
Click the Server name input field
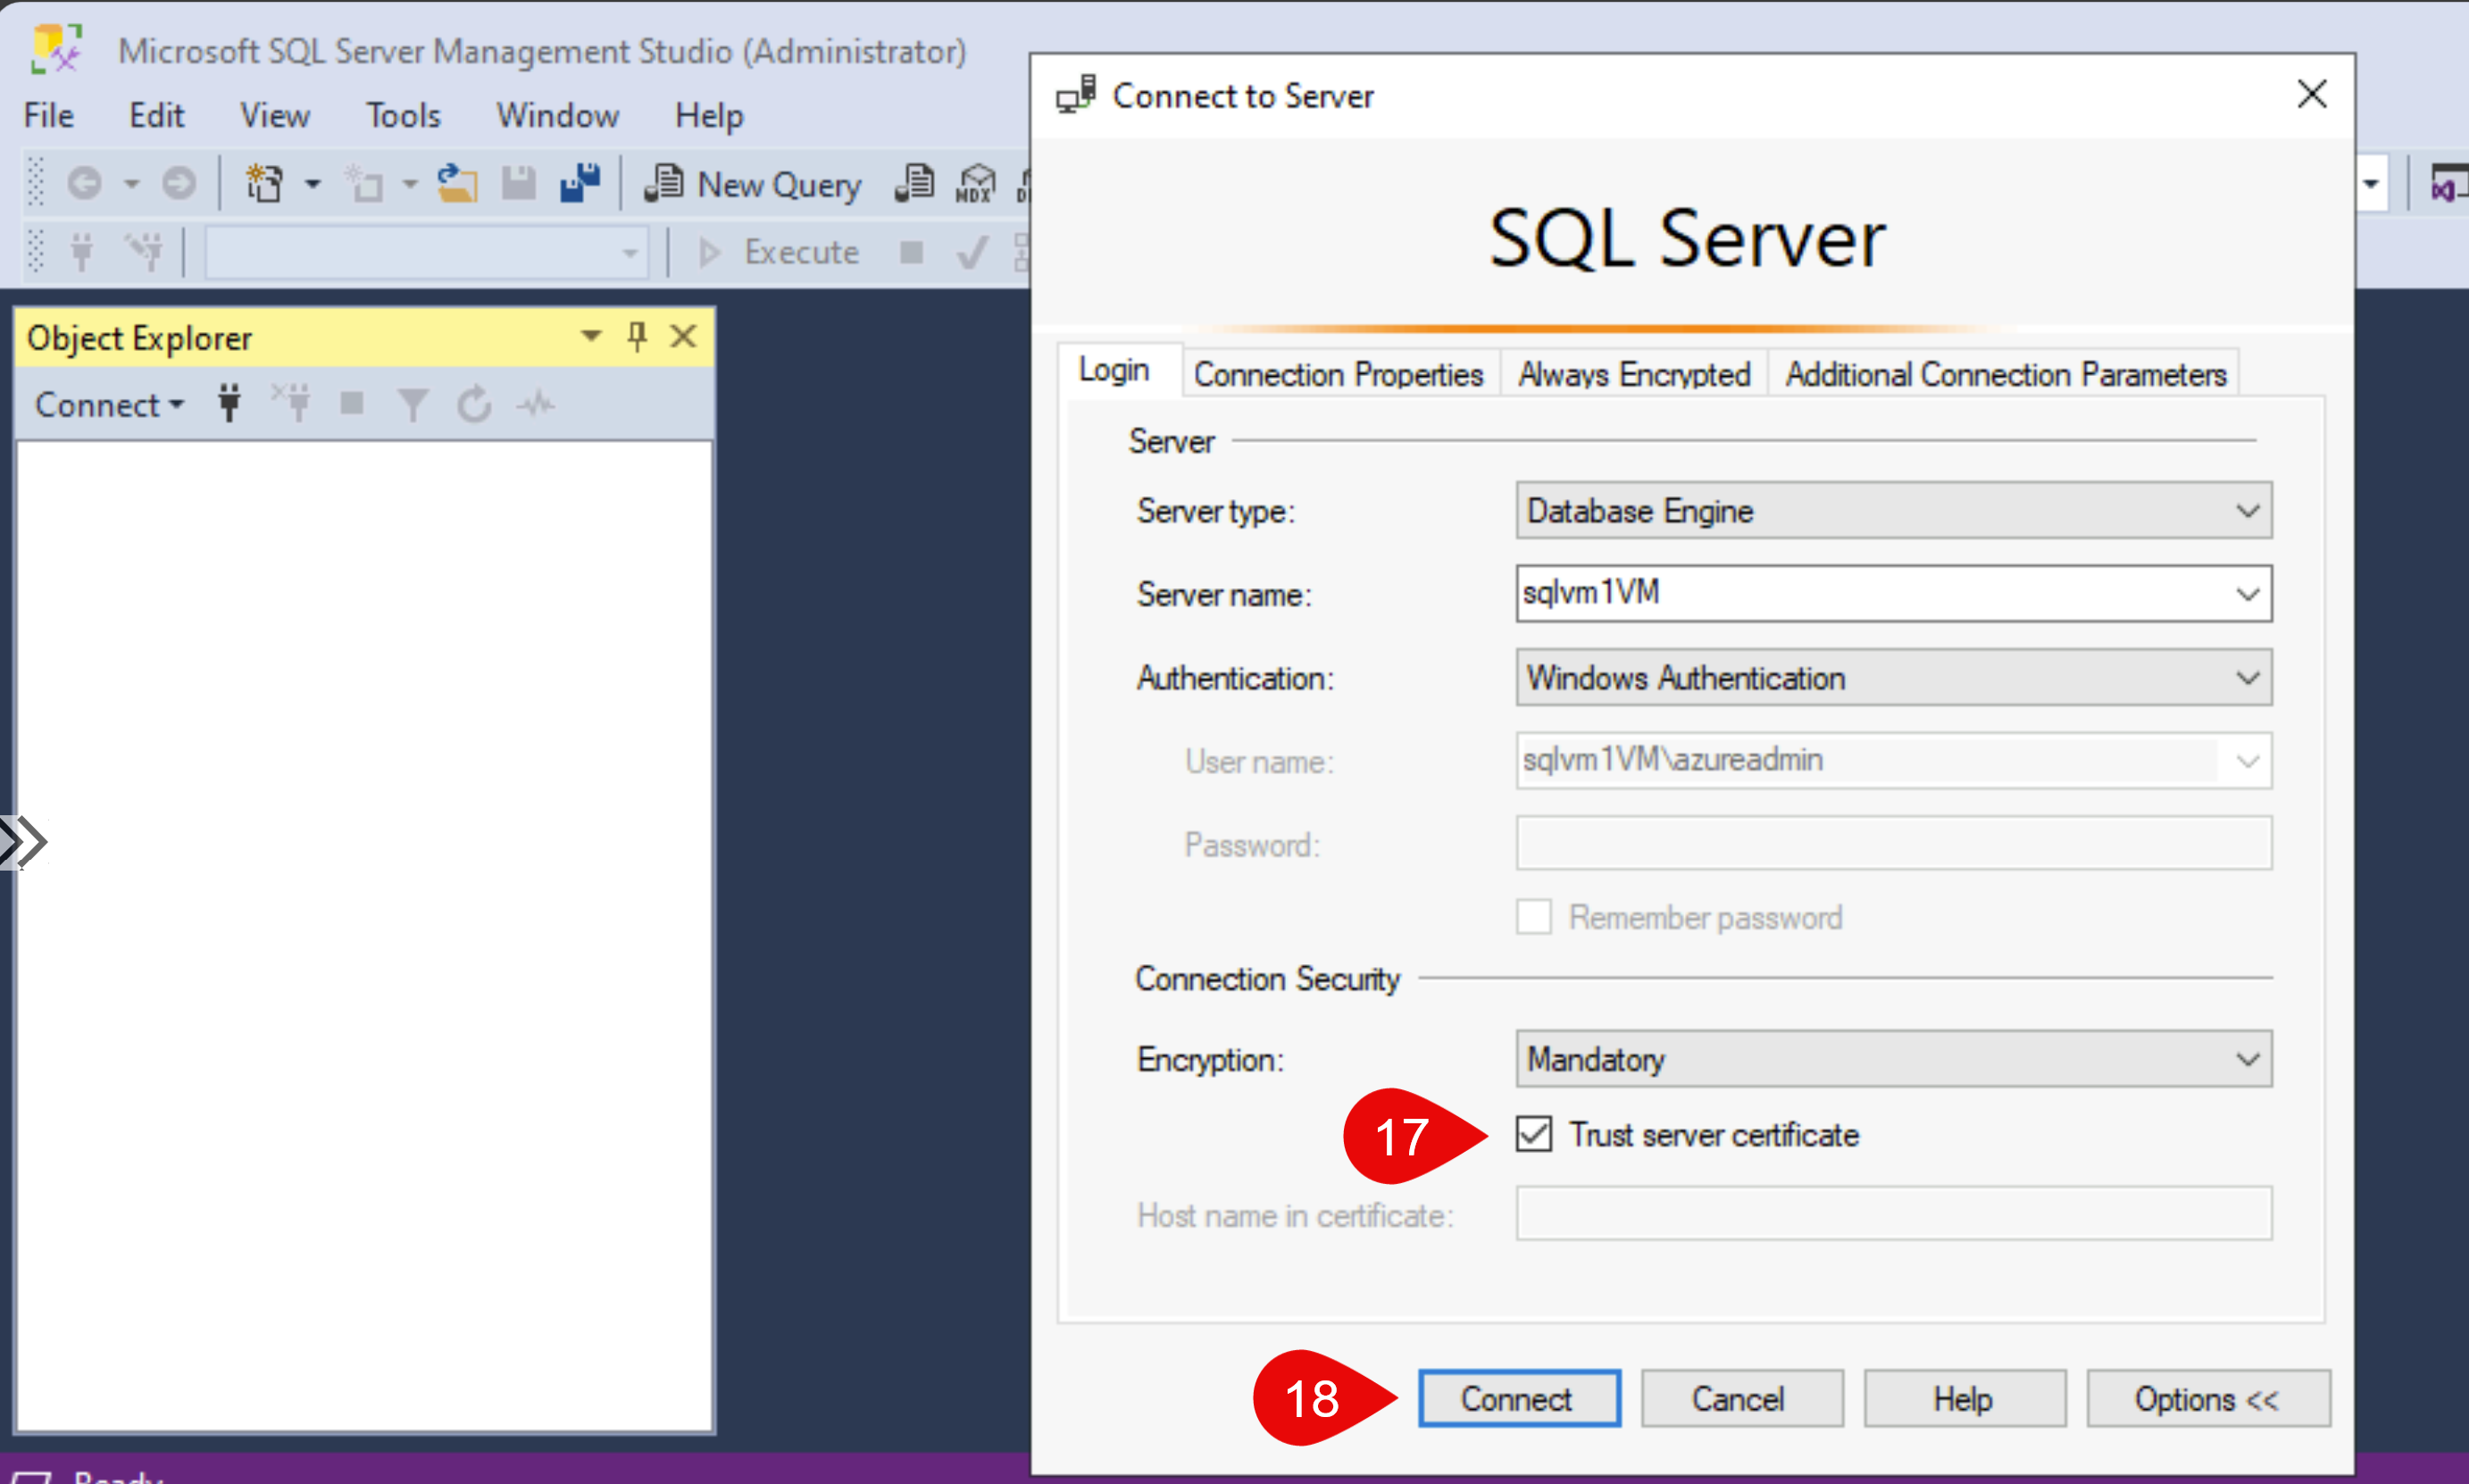click(1870, 594)
